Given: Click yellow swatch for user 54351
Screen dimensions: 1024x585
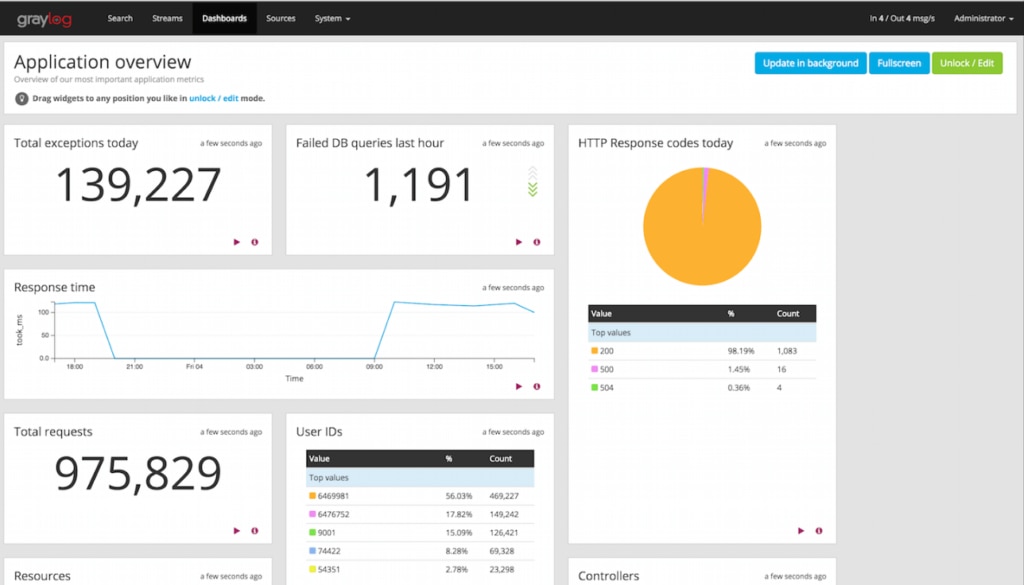Looking at the screenshot, I should (312, 569).
